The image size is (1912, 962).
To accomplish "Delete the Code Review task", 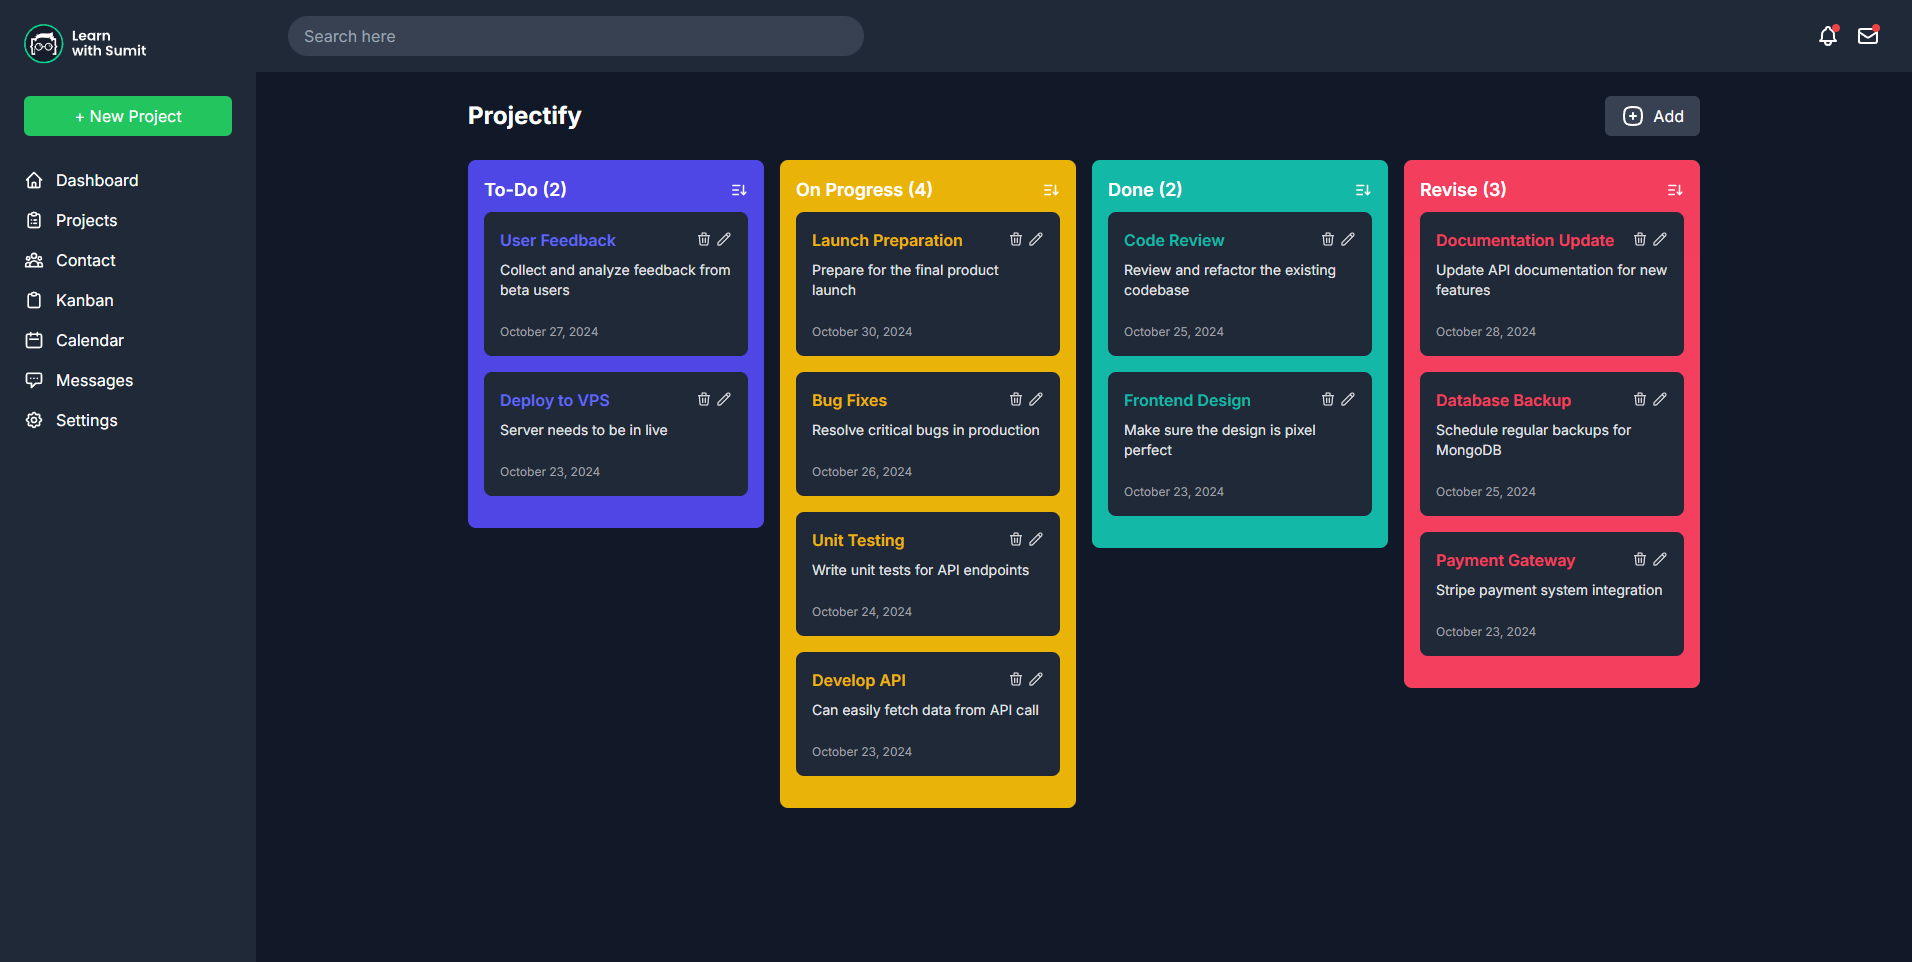I will [x=1328, y=239].
